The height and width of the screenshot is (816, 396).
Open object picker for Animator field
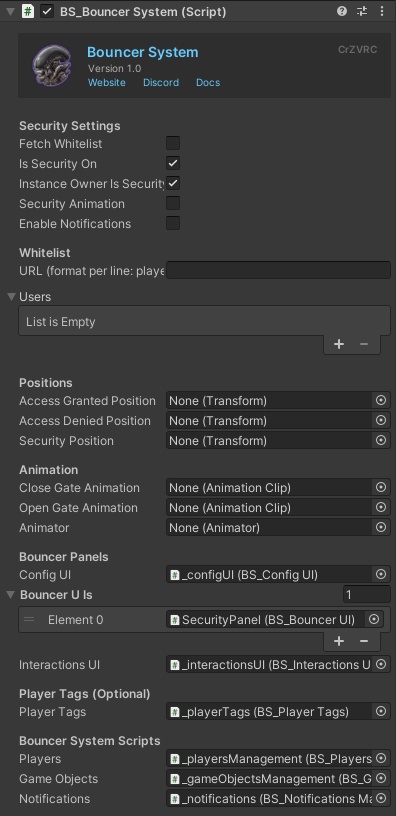pos(381,527)
